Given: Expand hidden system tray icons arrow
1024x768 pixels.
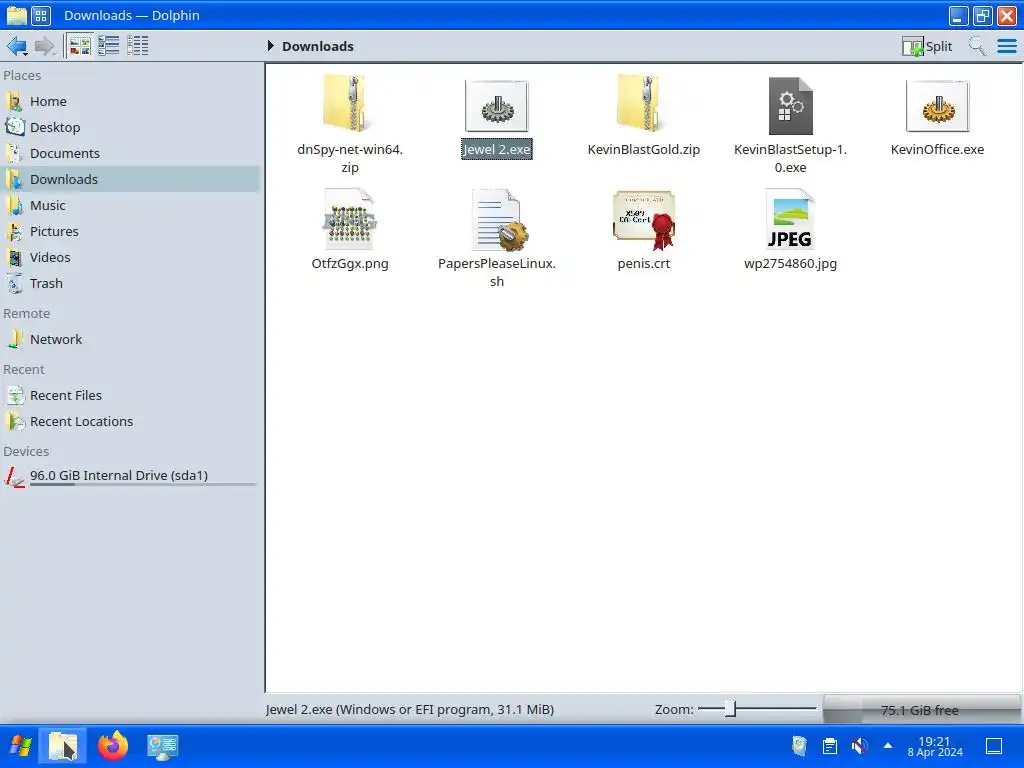Looking at the screenshot, I should 888,745.
